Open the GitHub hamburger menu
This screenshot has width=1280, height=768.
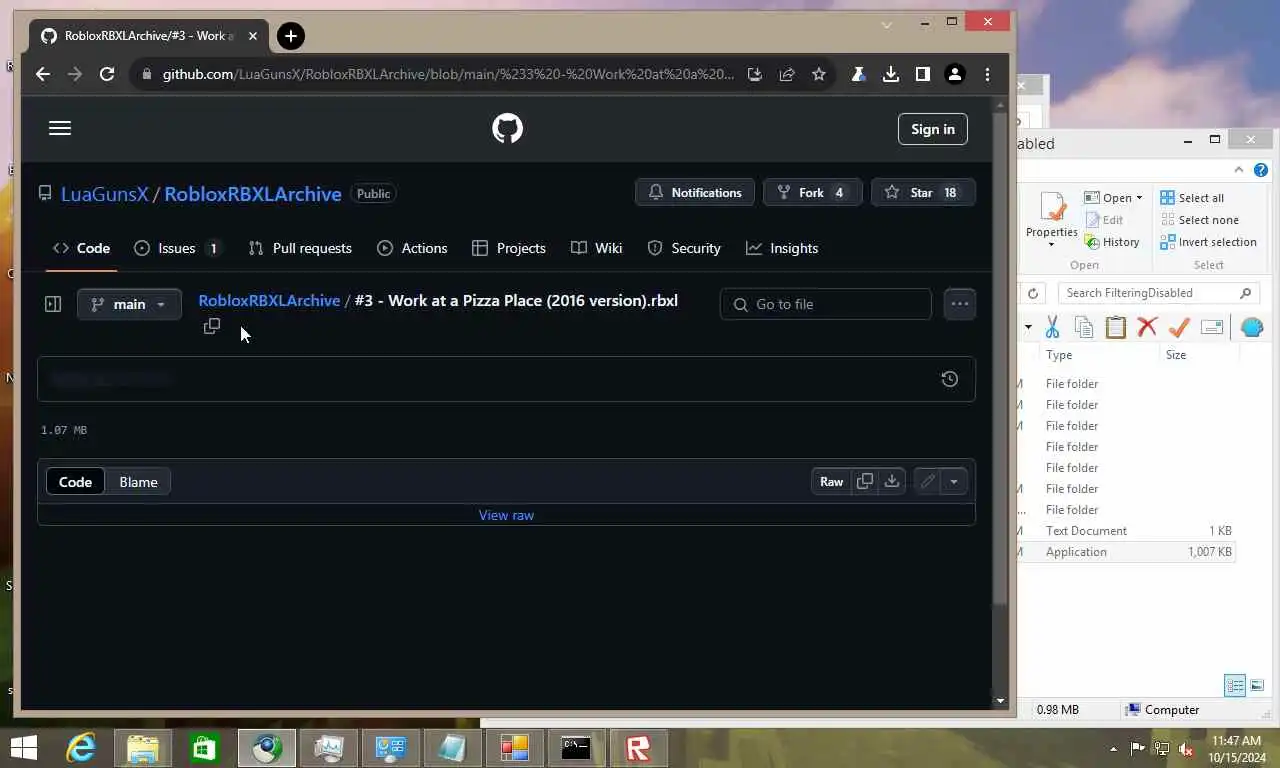[x=60, y=128]
